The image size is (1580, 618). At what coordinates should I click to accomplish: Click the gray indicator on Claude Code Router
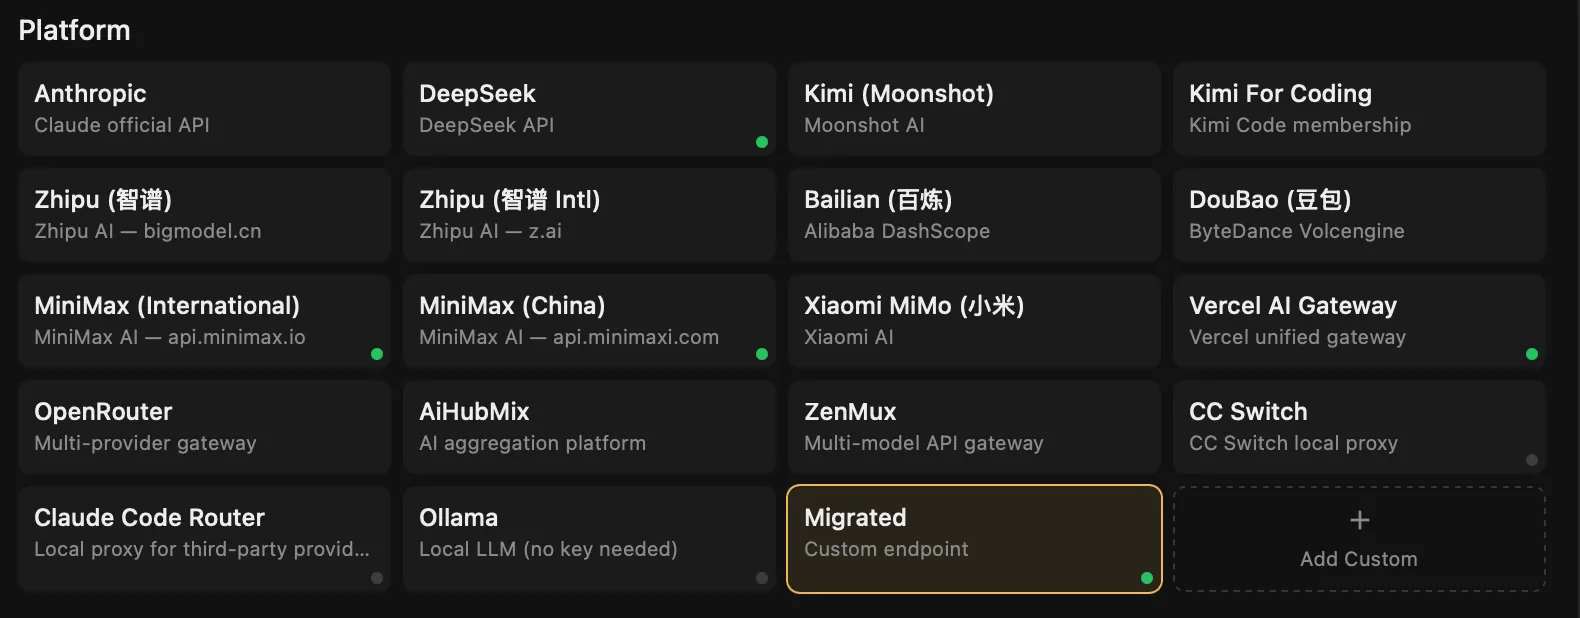[x=377, y=577]
